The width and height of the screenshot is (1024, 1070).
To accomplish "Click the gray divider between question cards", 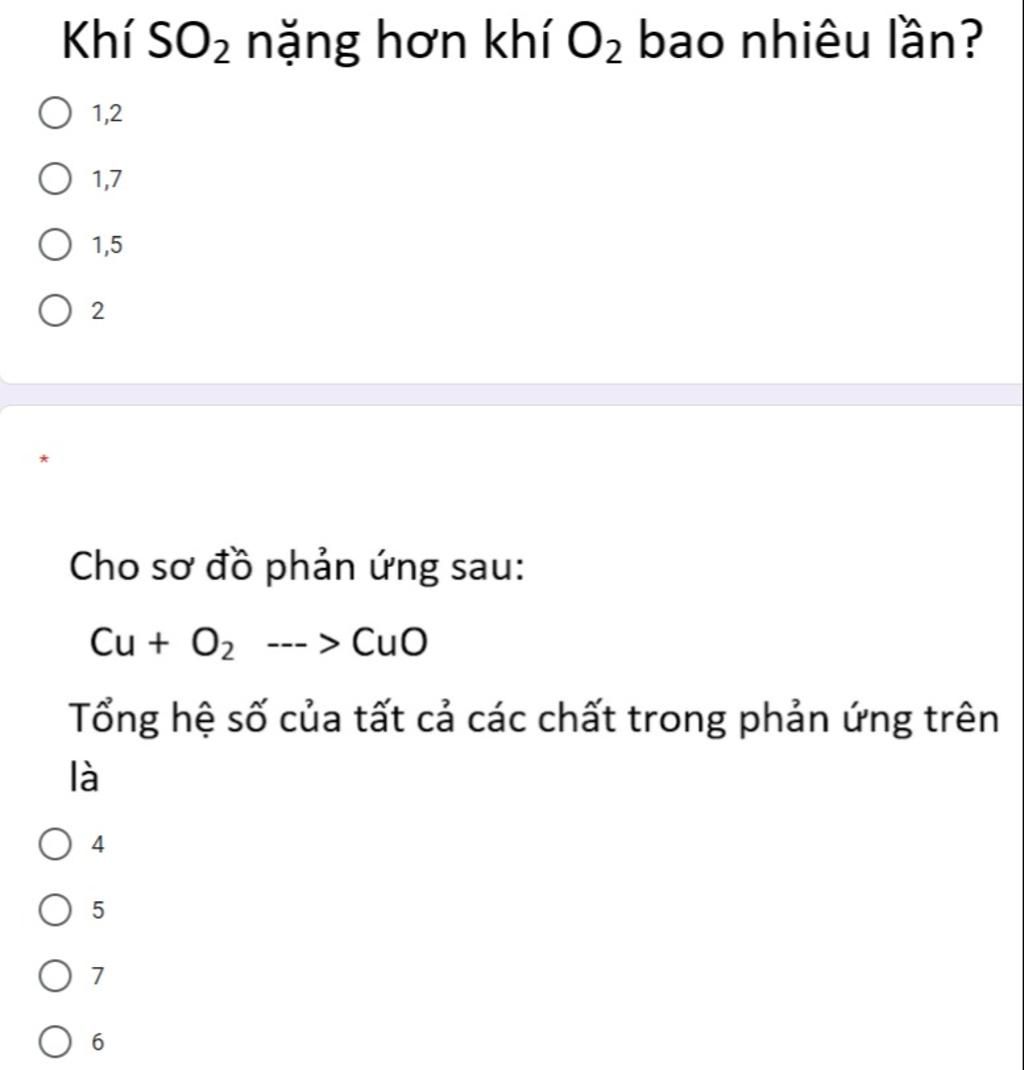I will tap(512, 394).
